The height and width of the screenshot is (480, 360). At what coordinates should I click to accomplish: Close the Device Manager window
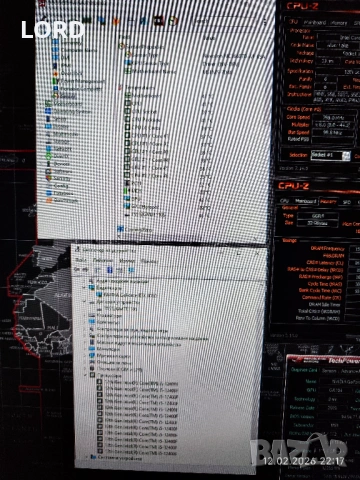coord(257,253)
